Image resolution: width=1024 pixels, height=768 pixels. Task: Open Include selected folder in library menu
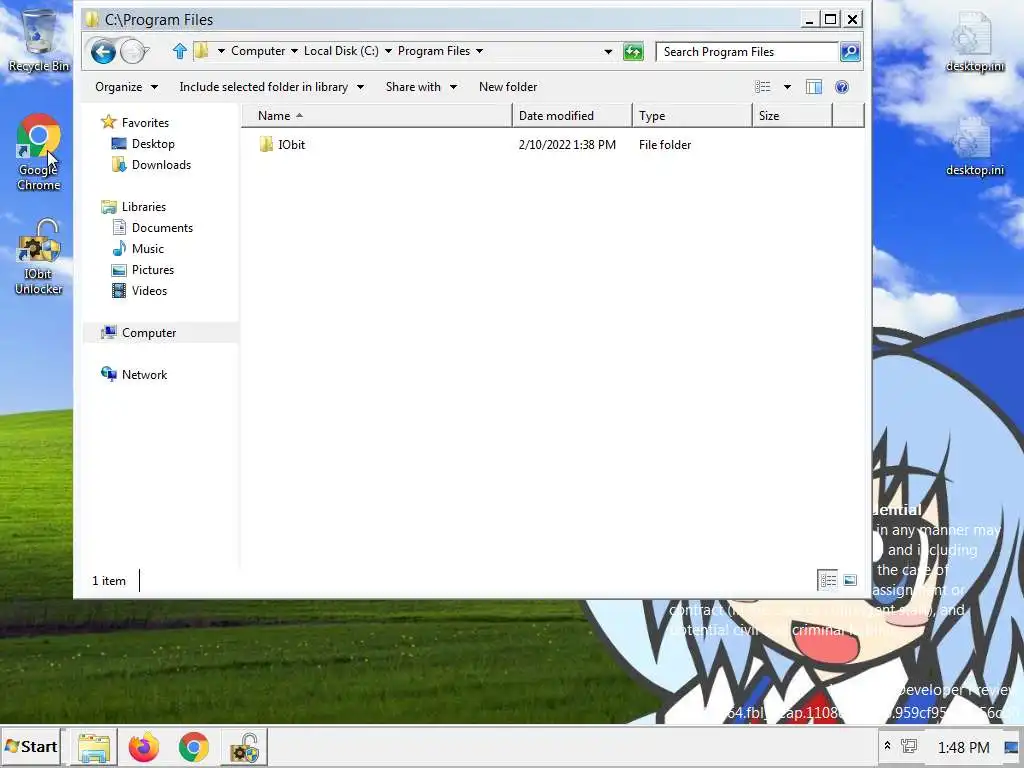pyautogui.click(x=272, y=87)
